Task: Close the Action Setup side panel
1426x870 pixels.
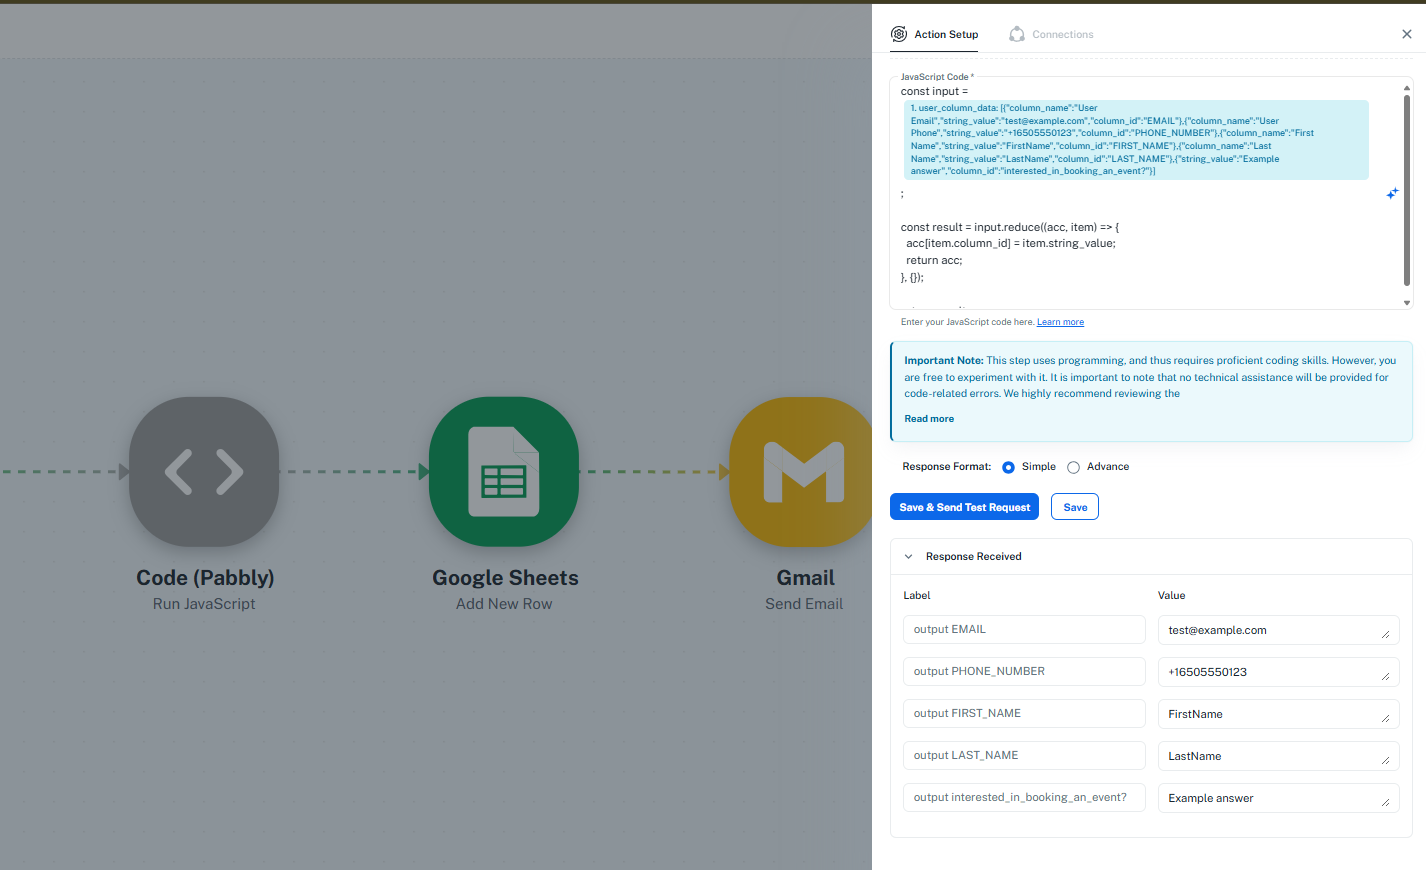Action: pos(1407,34)
